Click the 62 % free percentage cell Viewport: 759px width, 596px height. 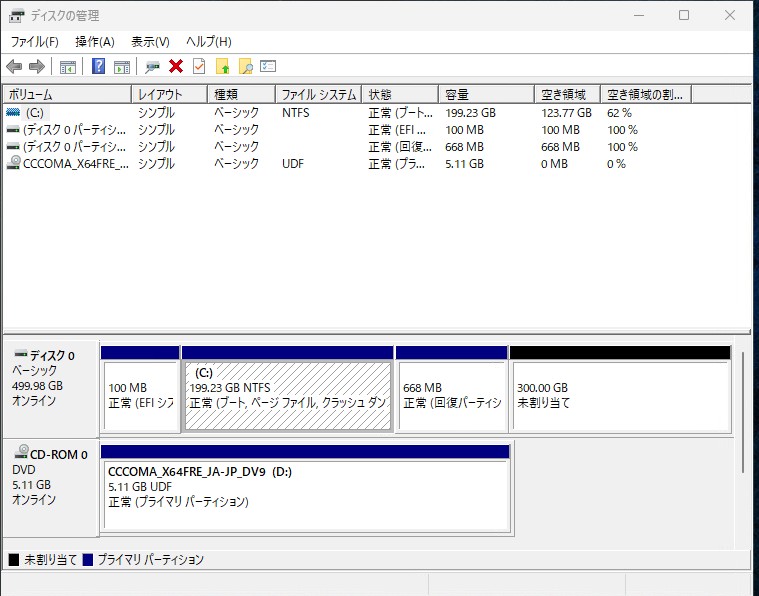click(619, 113)
